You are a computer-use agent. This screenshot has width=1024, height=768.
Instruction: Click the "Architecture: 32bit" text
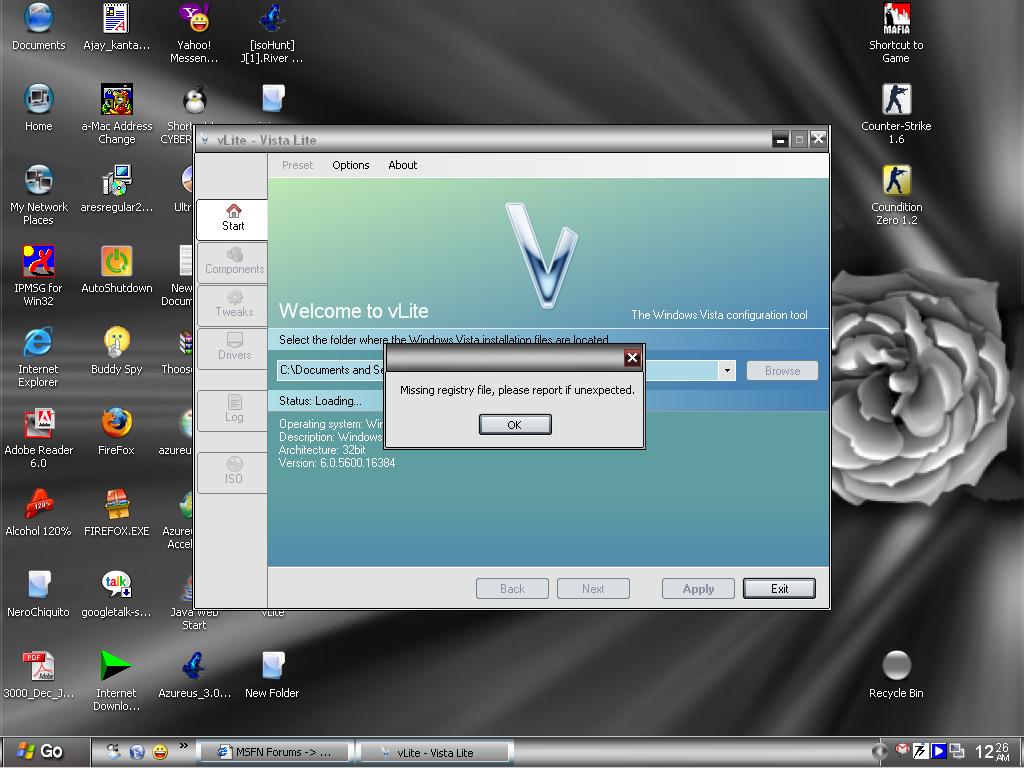click(322, 450)
